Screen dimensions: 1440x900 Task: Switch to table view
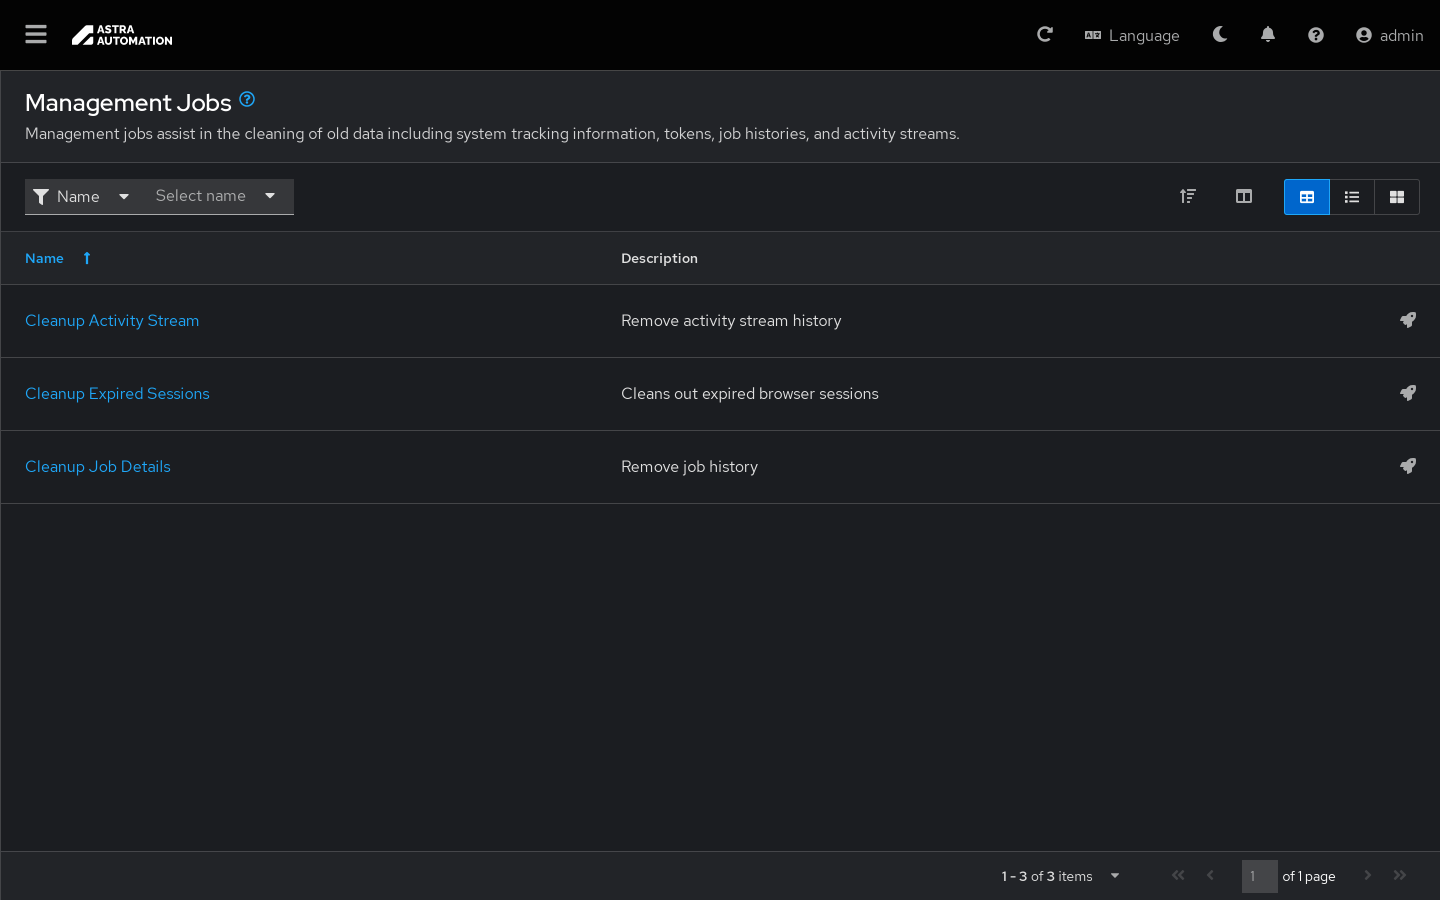click(1307, 197)
